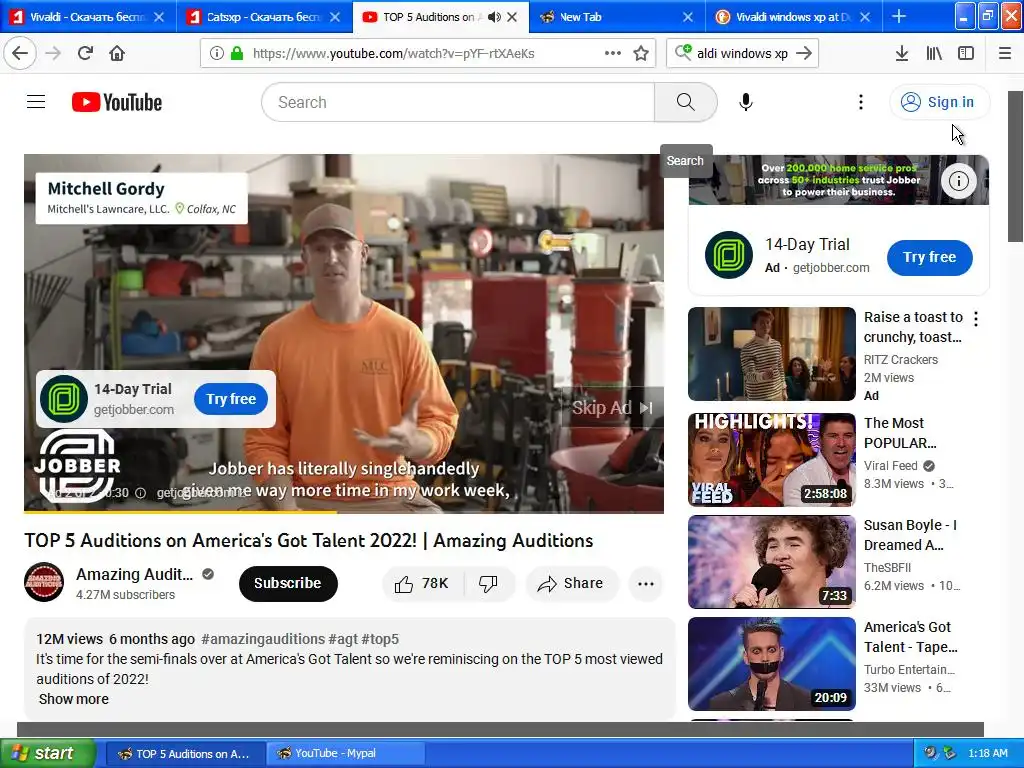
Task: Open the browser home page
Action: [x=117, y=54]
